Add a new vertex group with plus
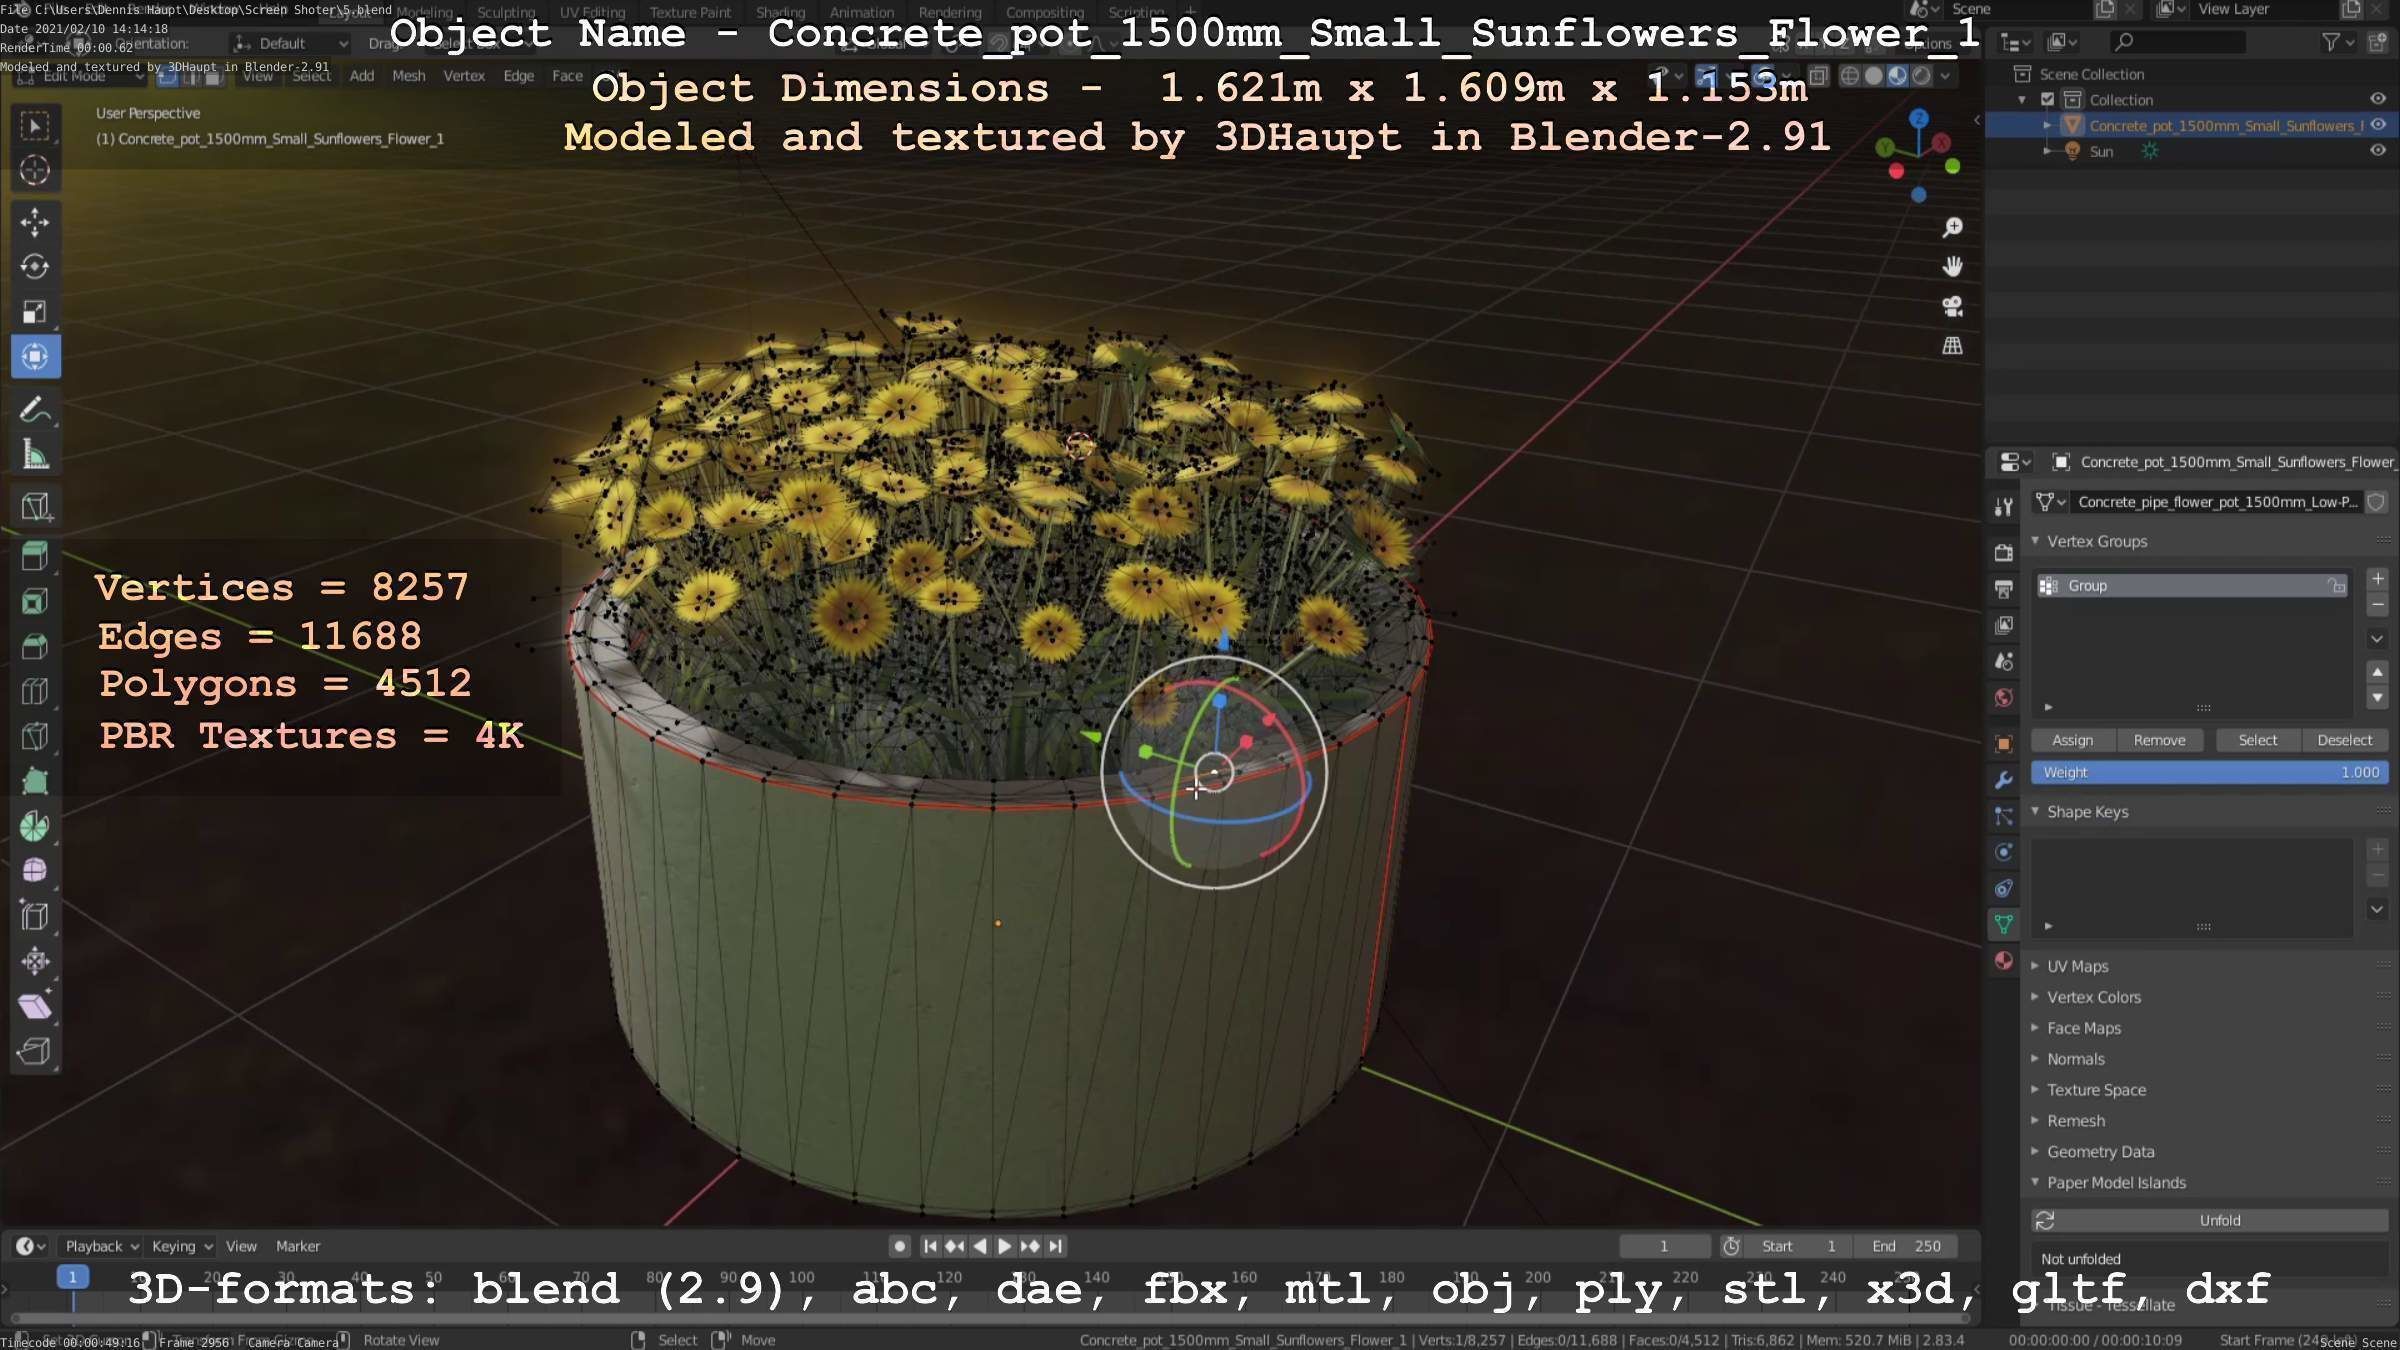This screenshot has height=1350, width=2400. 2377,579
